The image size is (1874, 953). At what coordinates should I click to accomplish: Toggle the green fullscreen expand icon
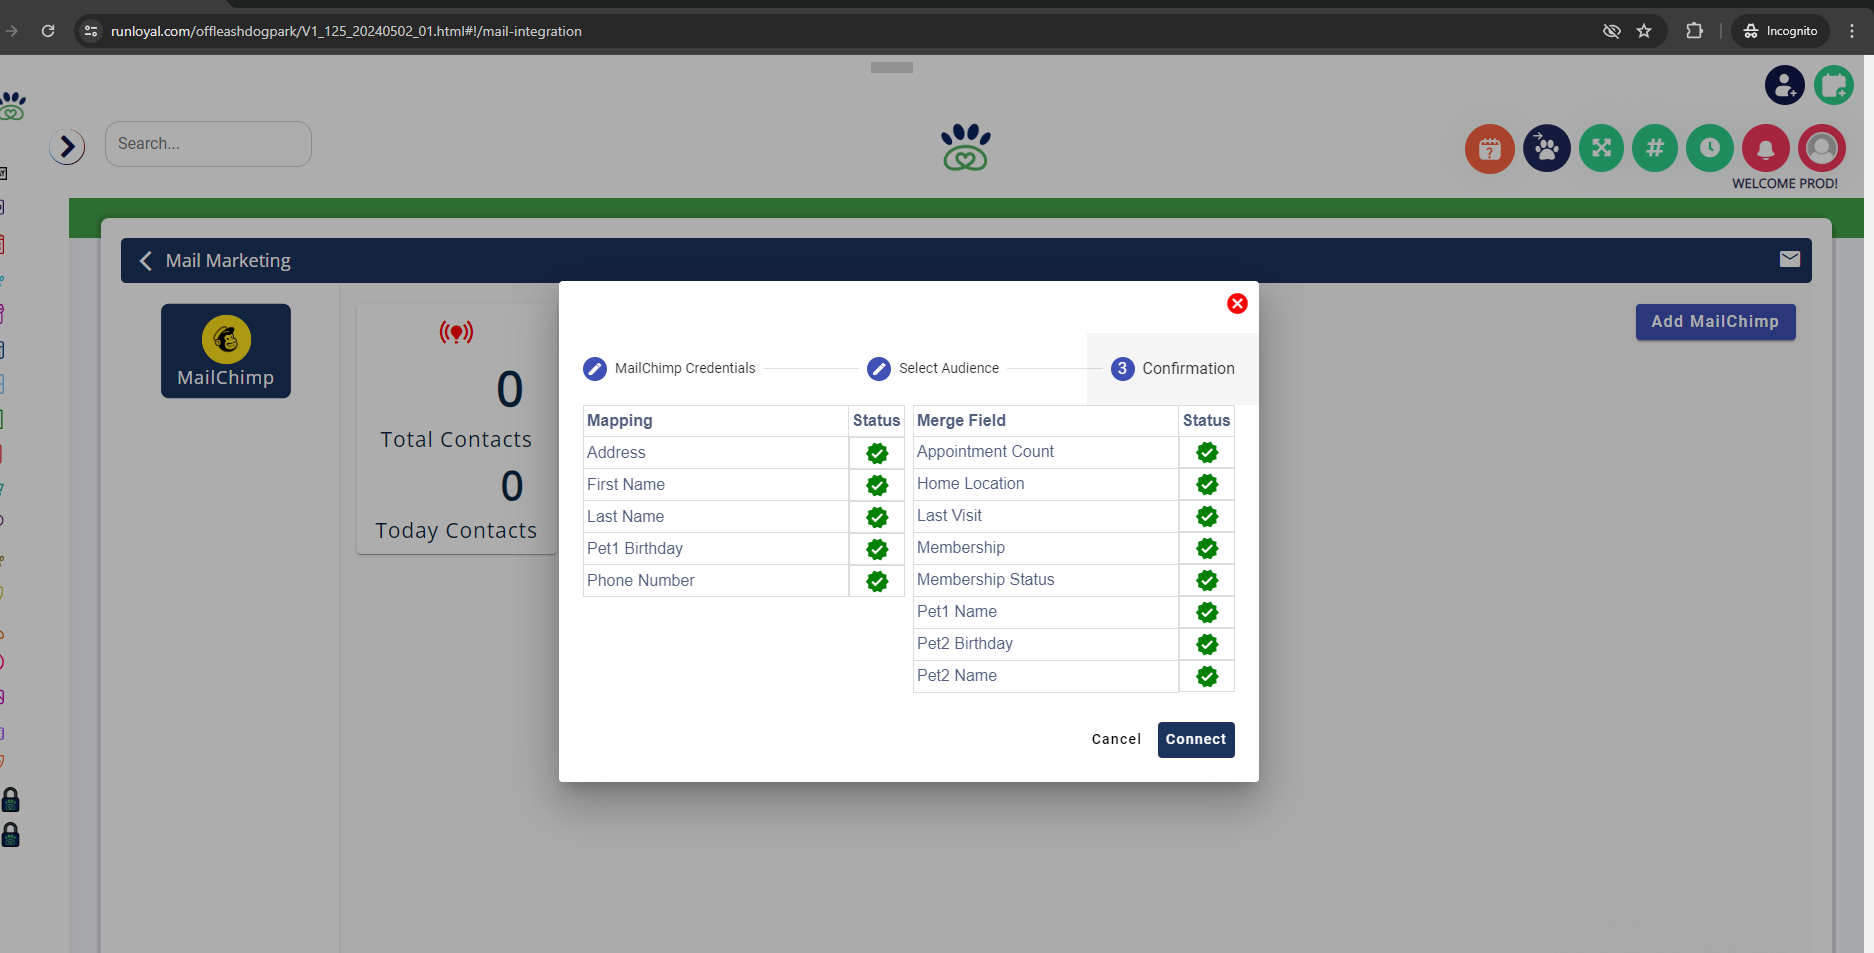click(1602, 148)
